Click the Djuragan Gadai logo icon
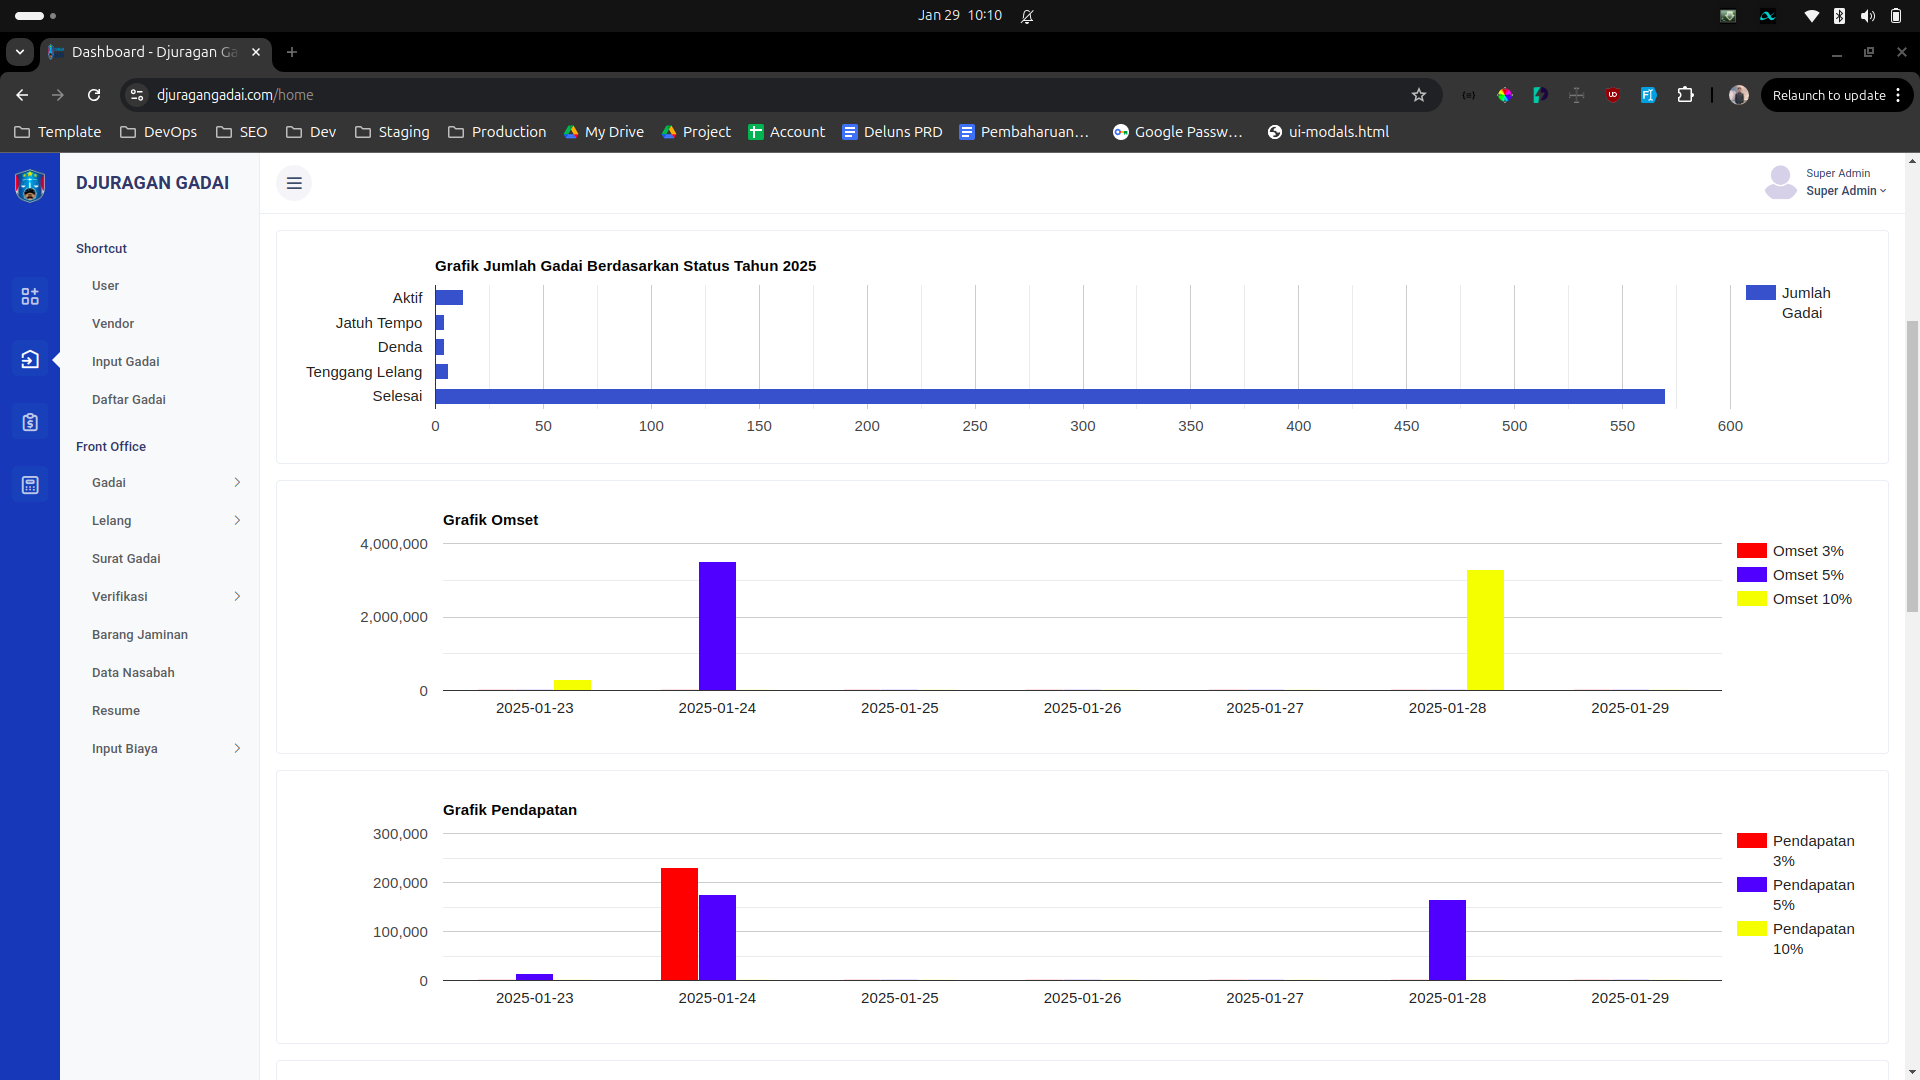Viewport: 1920px width, 1080px height. pyautogui.click(x=30, y=185)
